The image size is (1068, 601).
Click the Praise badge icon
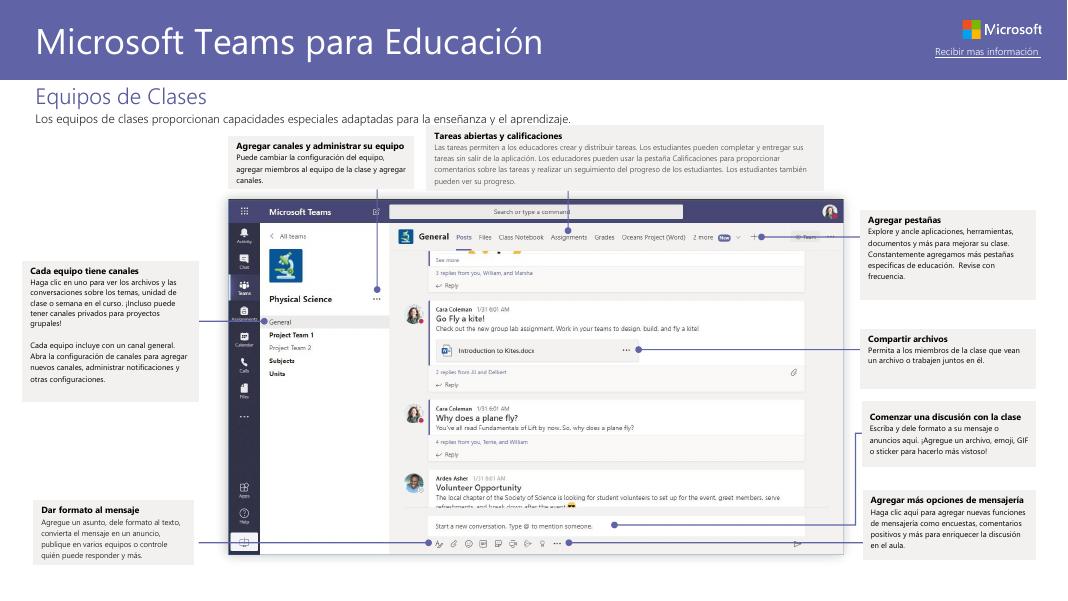click(542, 544)
